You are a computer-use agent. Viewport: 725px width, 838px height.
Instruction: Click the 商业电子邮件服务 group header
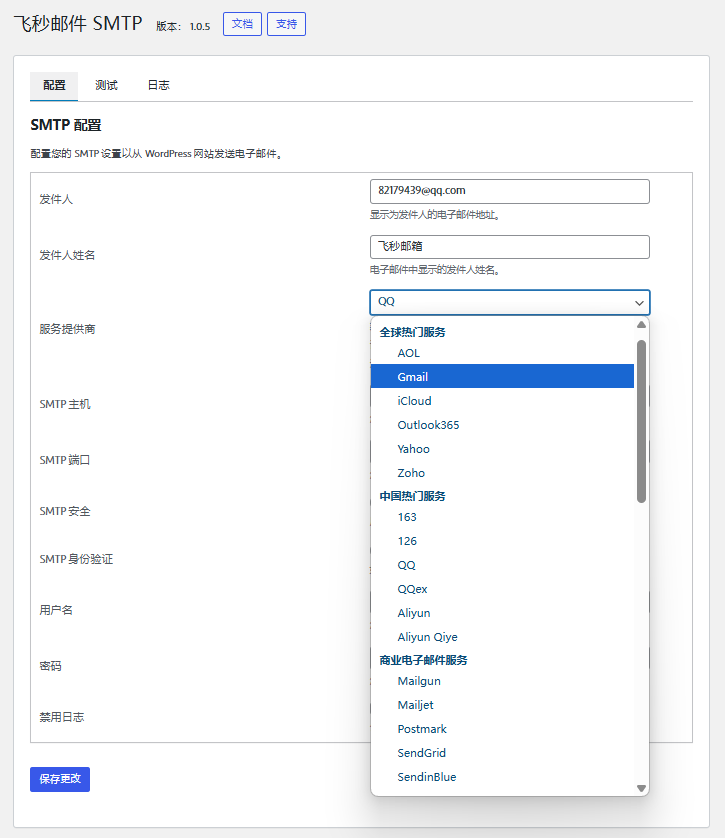pyautogui.click(x=423, y=661)
